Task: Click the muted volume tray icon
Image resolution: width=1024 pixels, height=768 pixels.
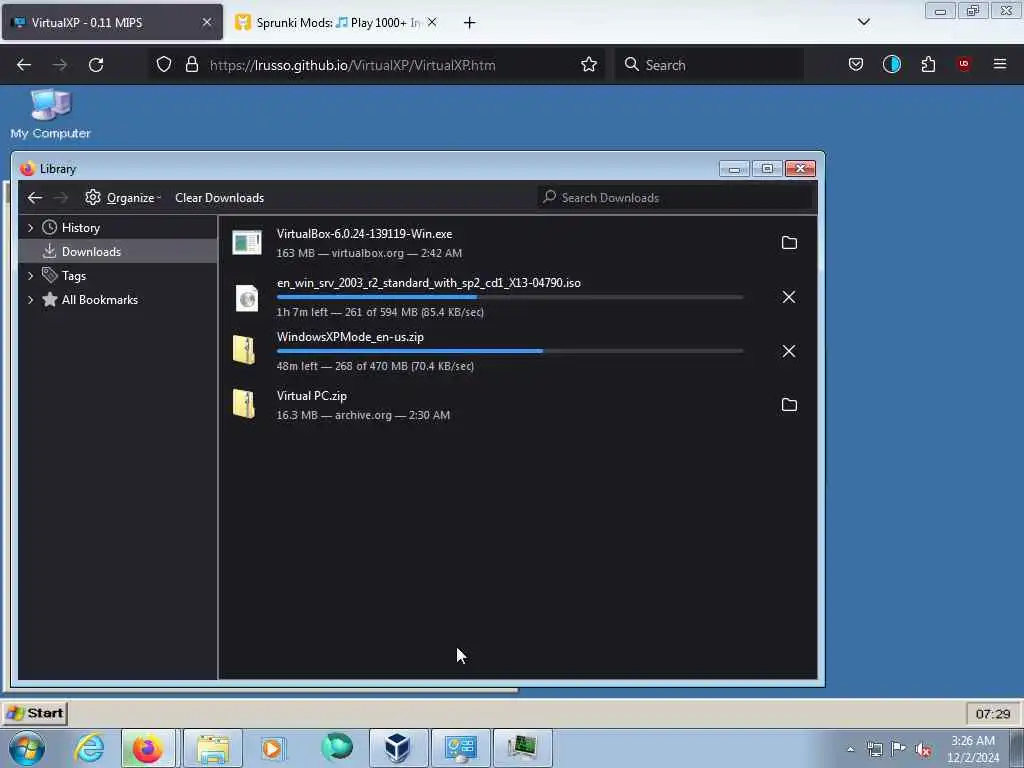Action: [x=923, y=750]
